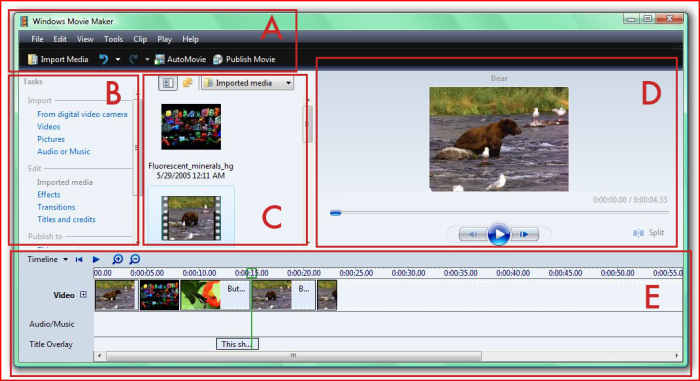Open the Play menu
Viewport: 700px width, 381px height.
(x=164, y=39)
